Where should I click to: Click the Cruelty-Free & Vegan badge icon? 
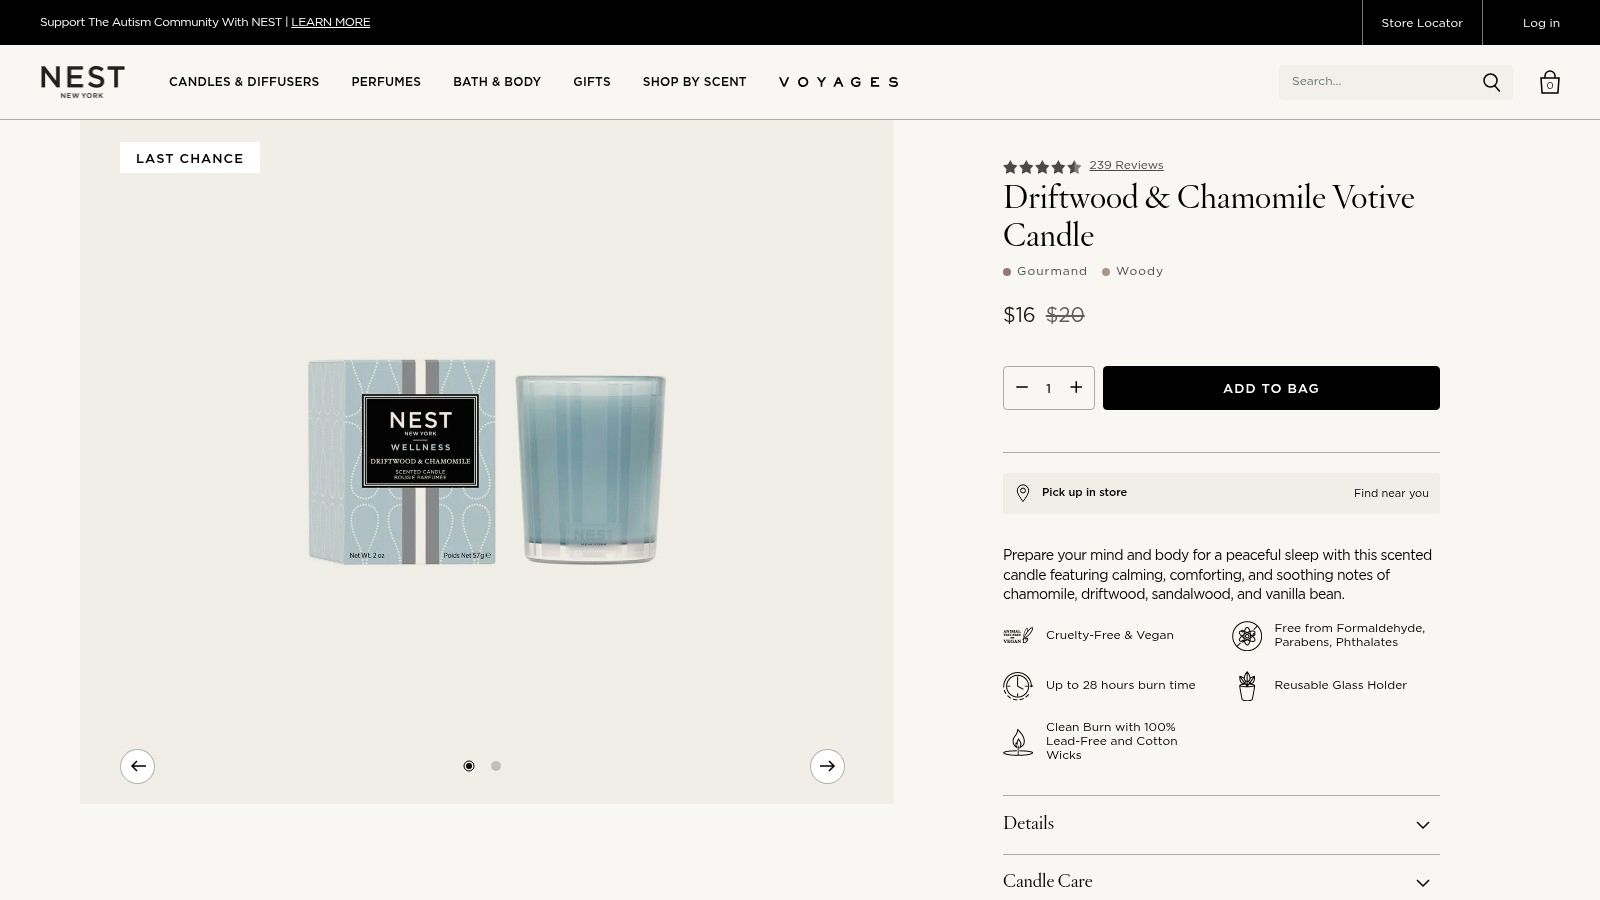tap(1017, 635)
